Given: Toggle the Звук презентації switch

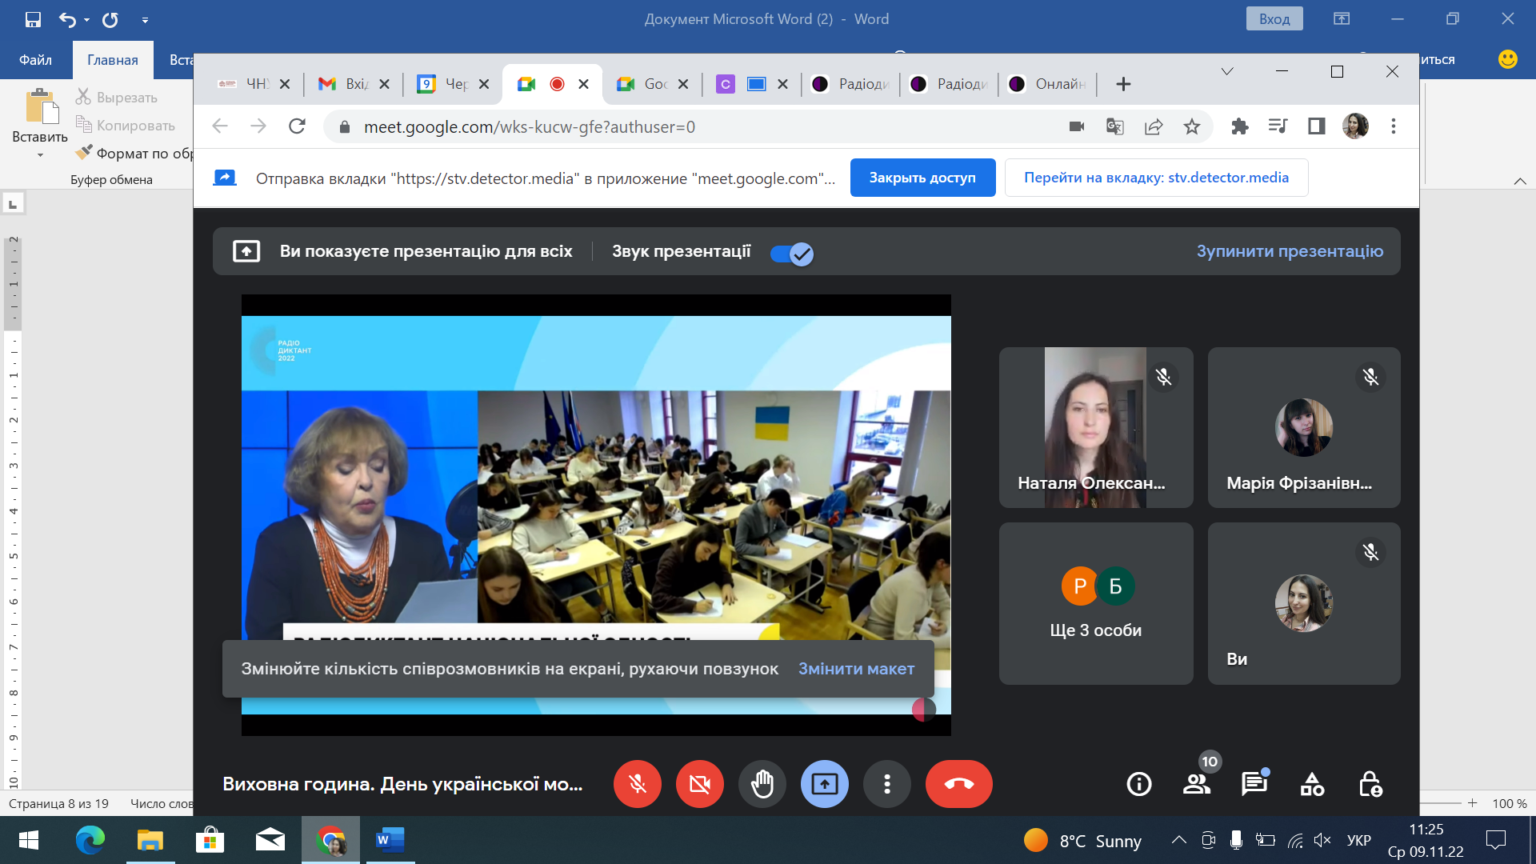Looking at the screenshot, I should (x=792, y=253).
